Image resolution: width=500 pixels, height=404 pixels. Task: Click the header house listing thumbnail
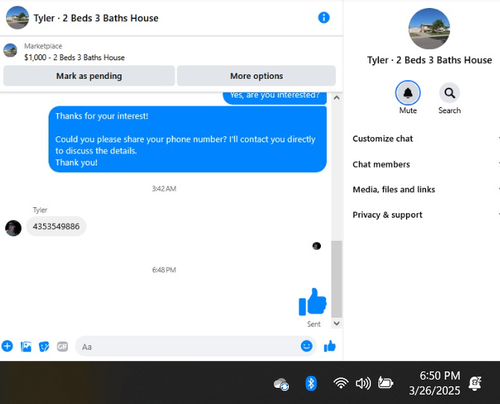(17, 18)
